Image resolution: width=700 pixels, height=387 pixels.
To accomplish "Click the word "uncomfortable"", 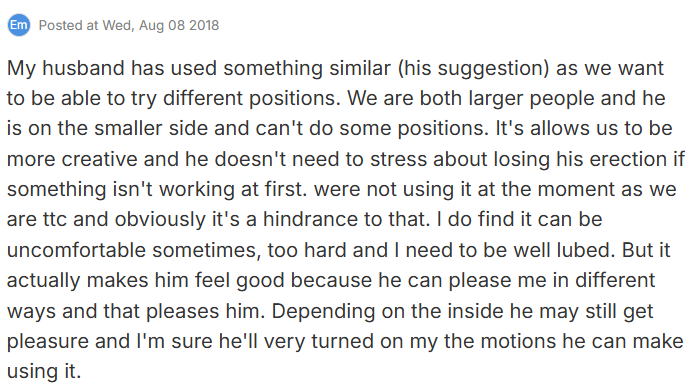I will pyautogui.click(x=76, y=250).
